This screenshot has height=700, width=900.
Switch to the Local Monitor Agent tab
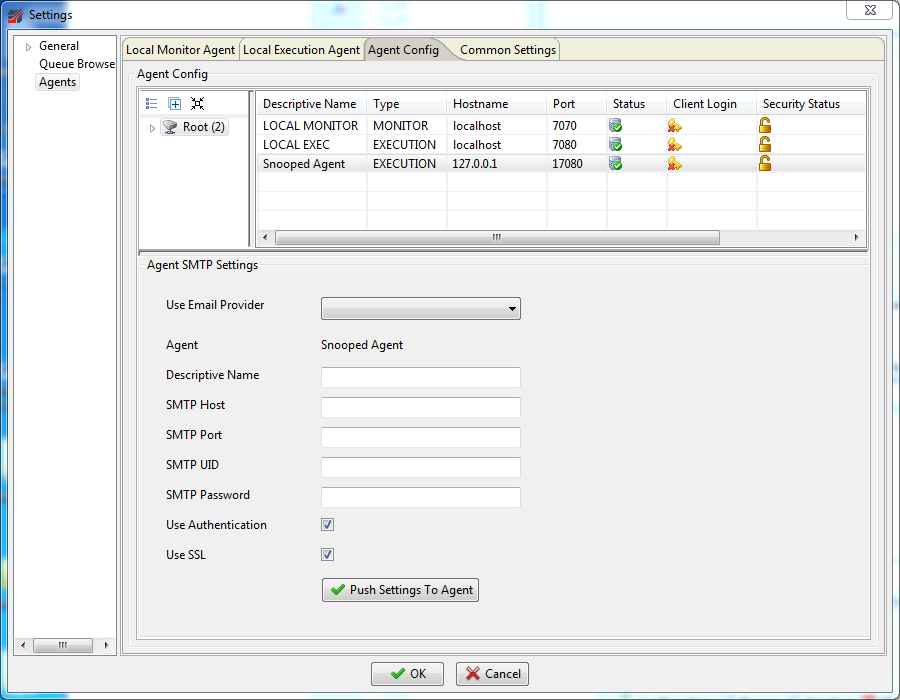click(x=180, y=50)
